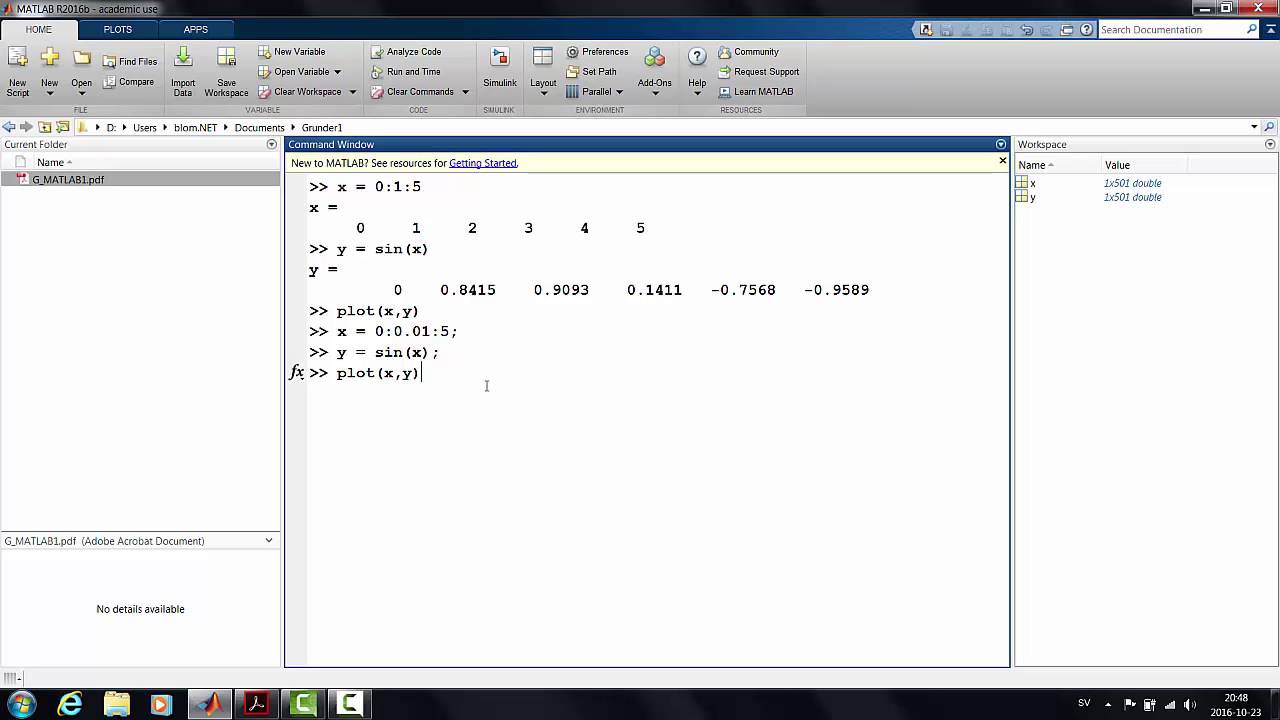This screenshot has width=1280, height=720.
Task: Open Windows Start button
Action: 22,704
